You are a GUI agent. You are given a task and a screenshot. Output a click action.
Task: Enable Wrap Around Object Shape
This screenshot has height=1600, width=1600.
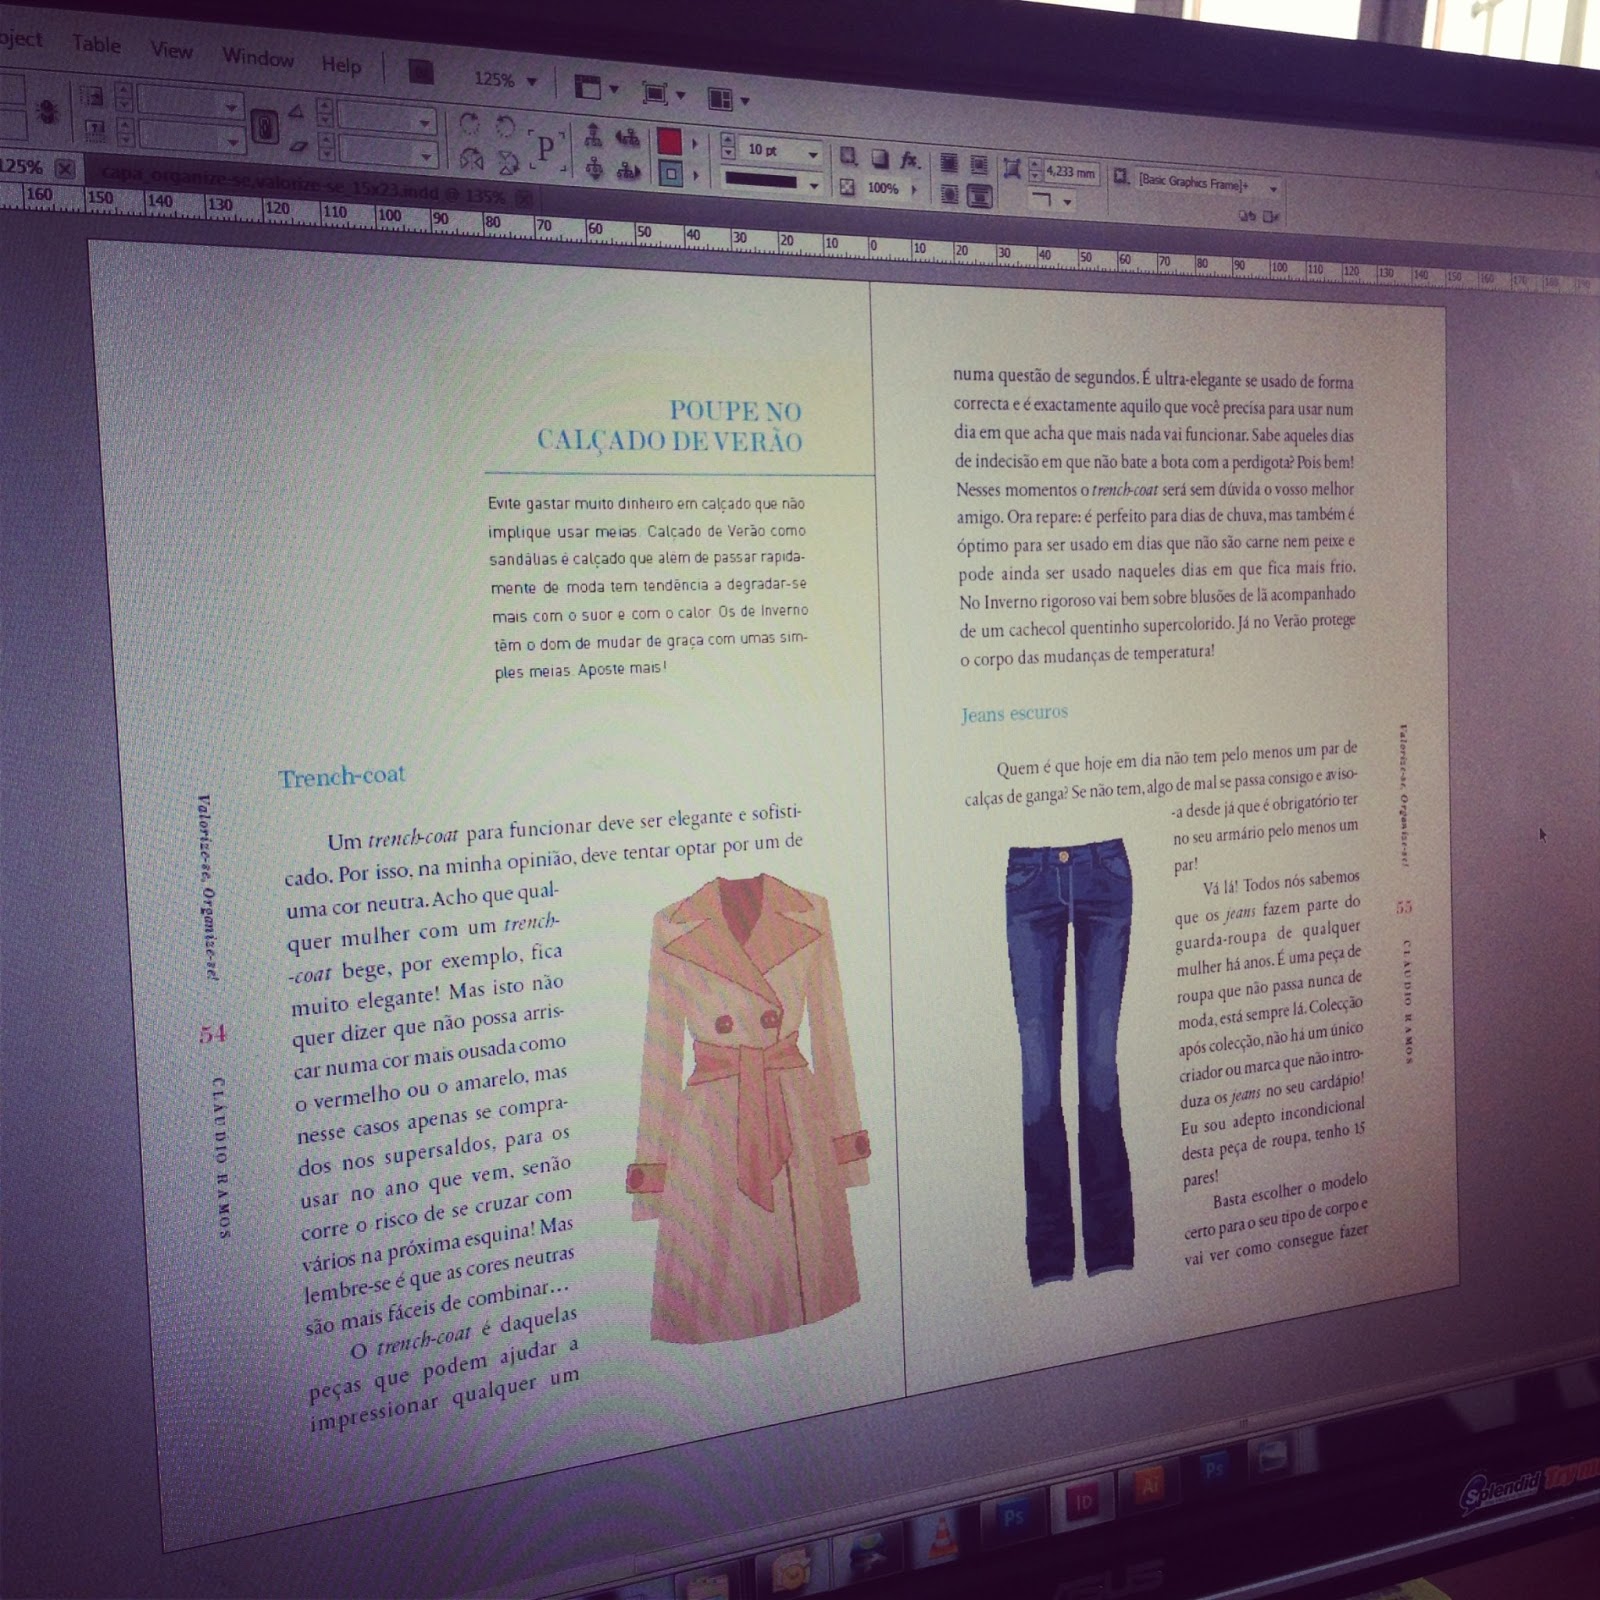click(950, 194)
